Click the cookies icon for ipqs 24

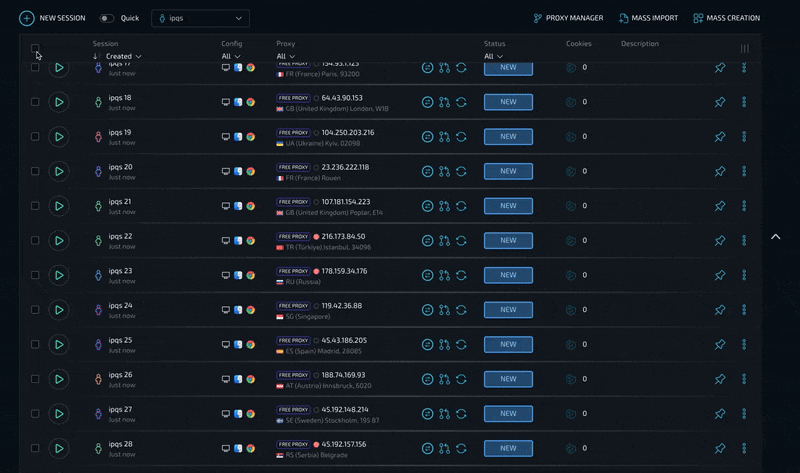click(x=571, y=310)
